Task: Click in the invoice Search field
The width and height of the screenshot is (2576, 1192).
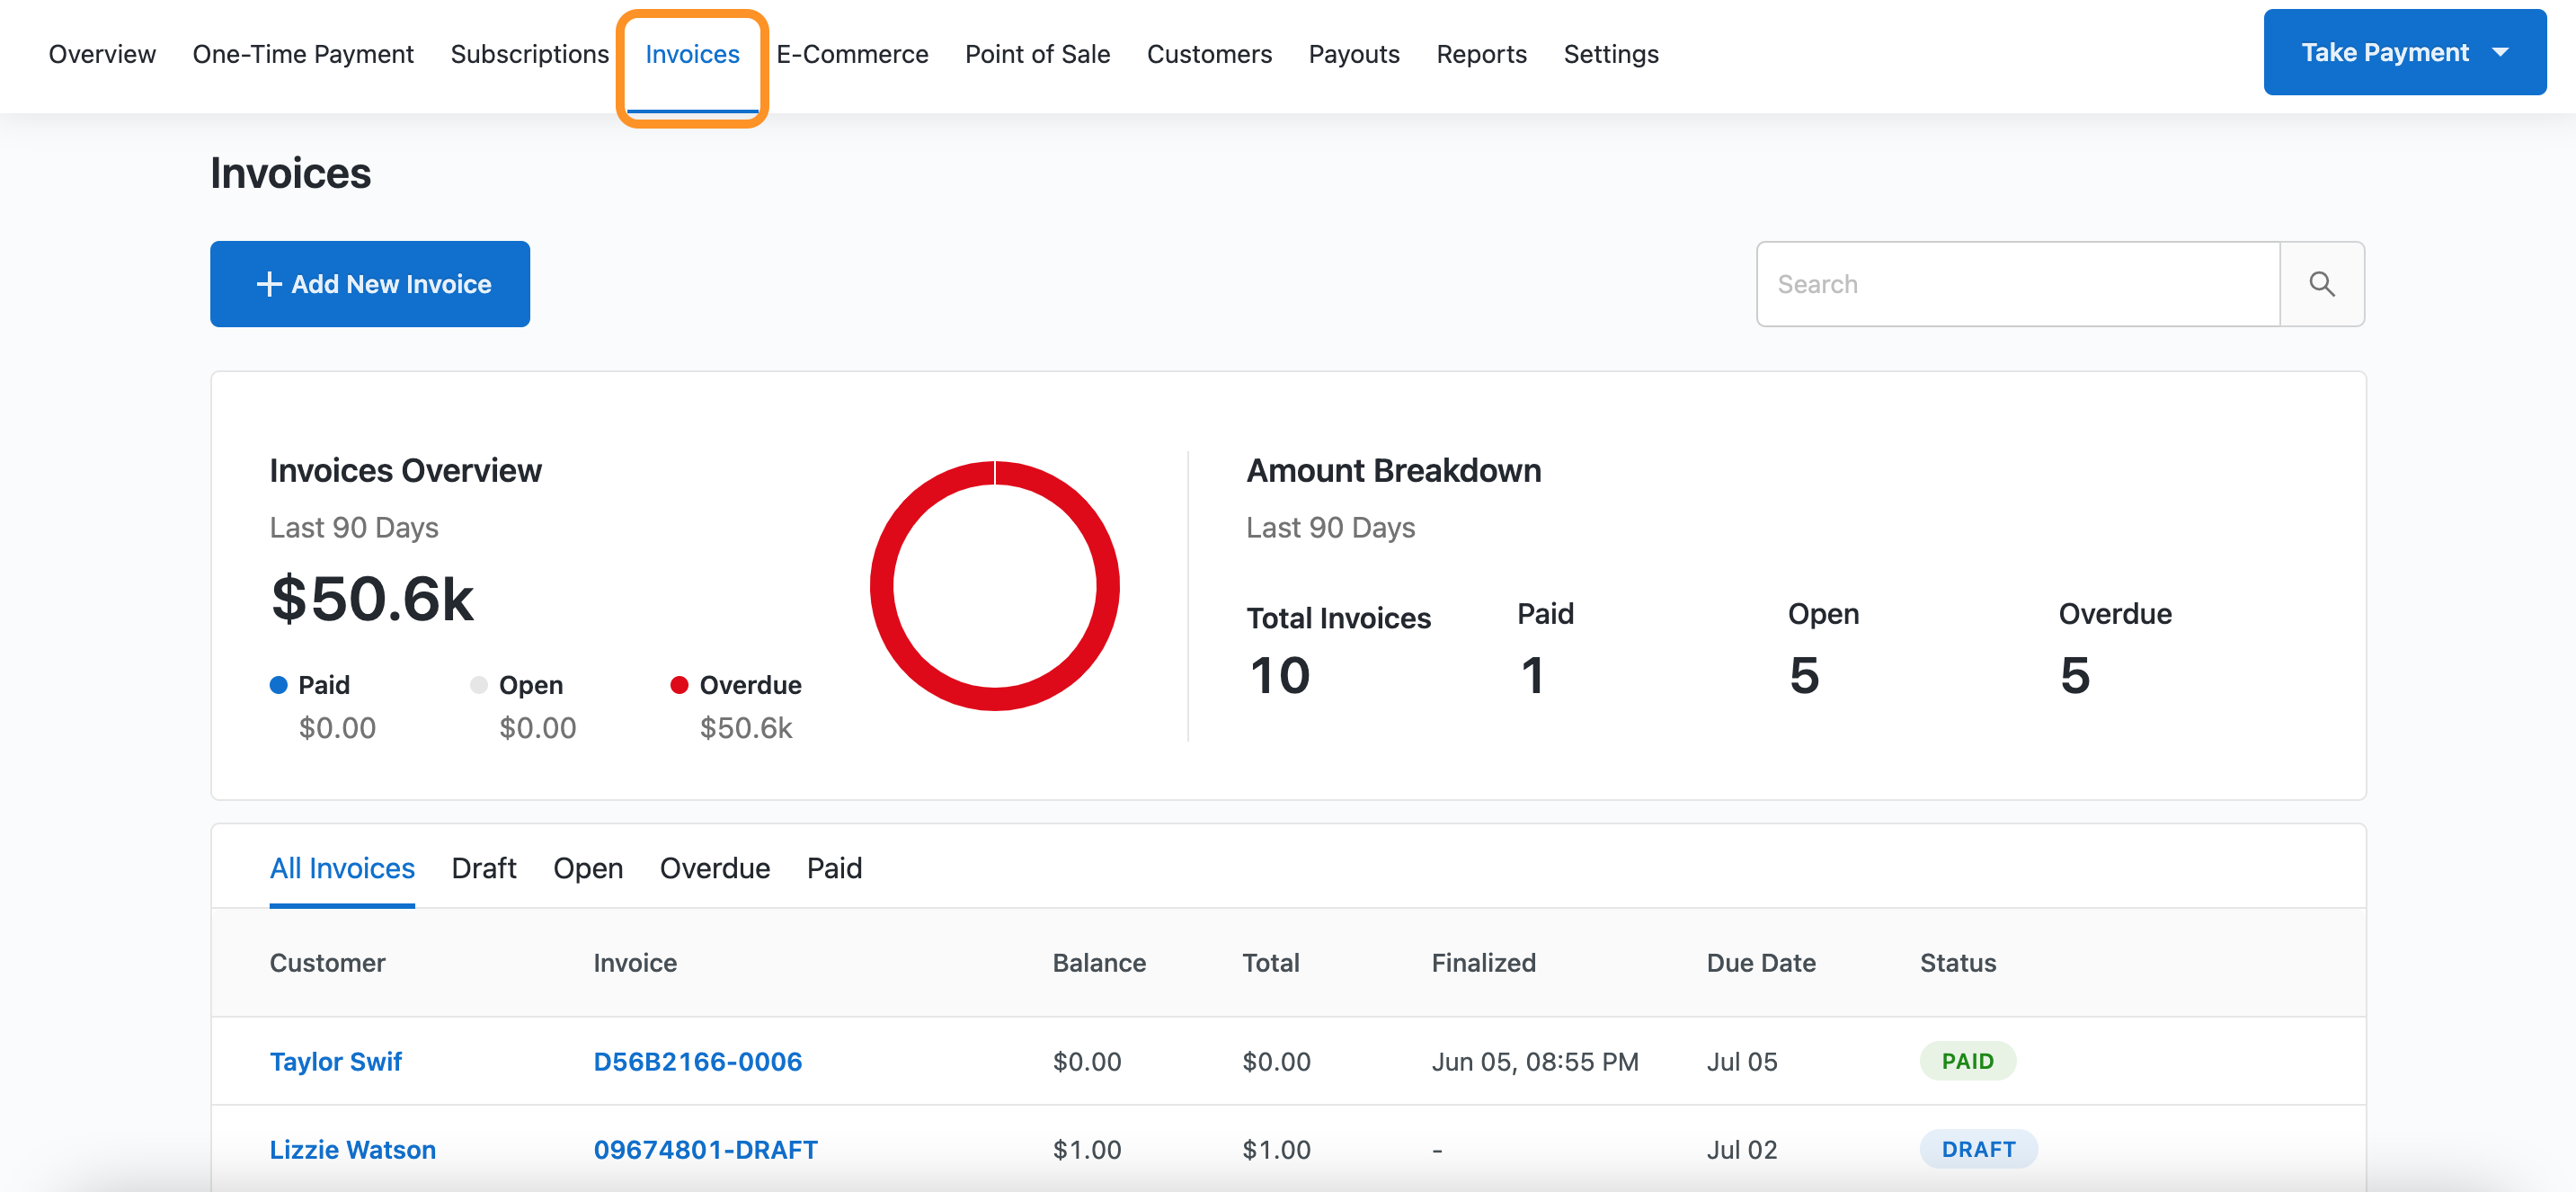Action: tap(2017, 284)
